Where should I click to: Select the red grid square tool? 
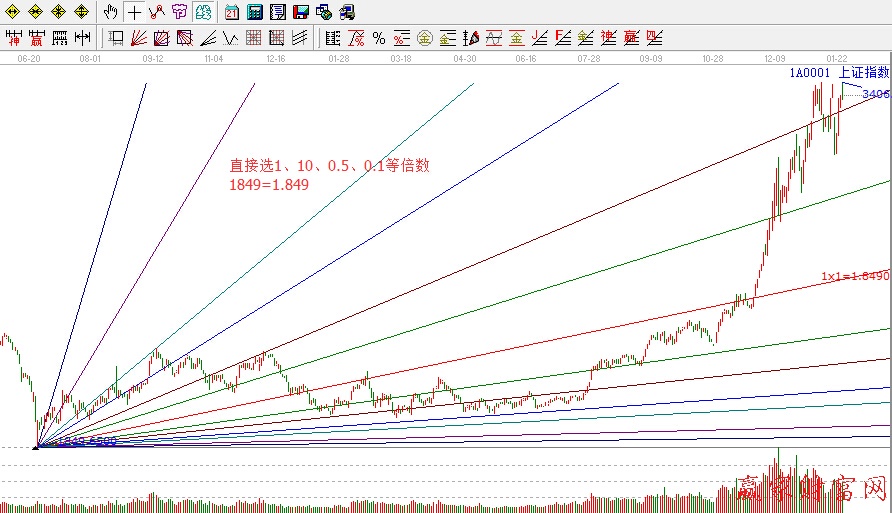click(253, 39)
